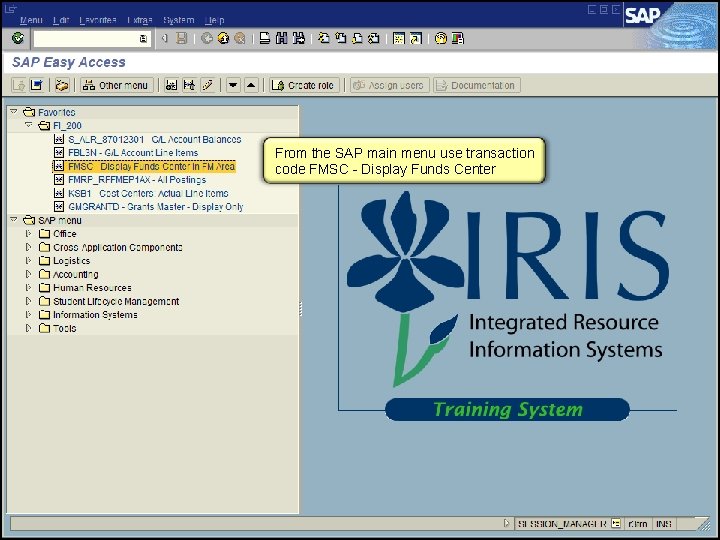Select FBL3N - G/L Account Line Items
720x540 pixels.
tap(133, 152)
